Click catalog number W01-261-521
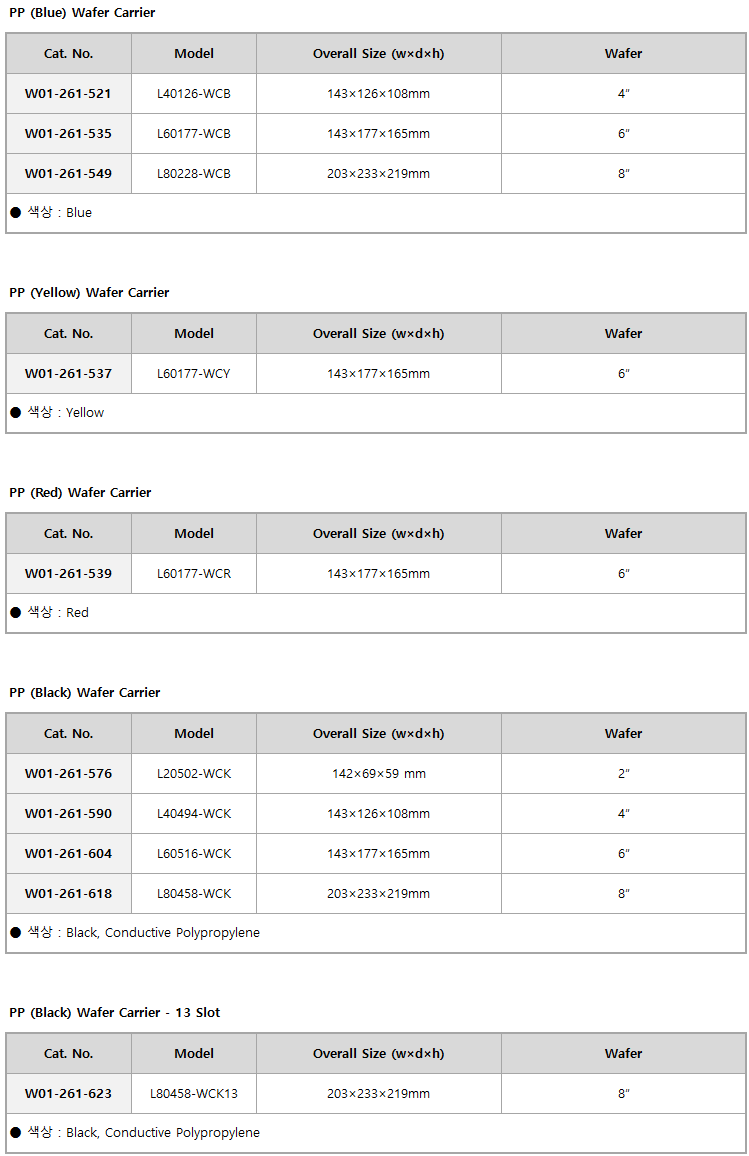This screenshot has height=1156, width=749. point(69,94)
